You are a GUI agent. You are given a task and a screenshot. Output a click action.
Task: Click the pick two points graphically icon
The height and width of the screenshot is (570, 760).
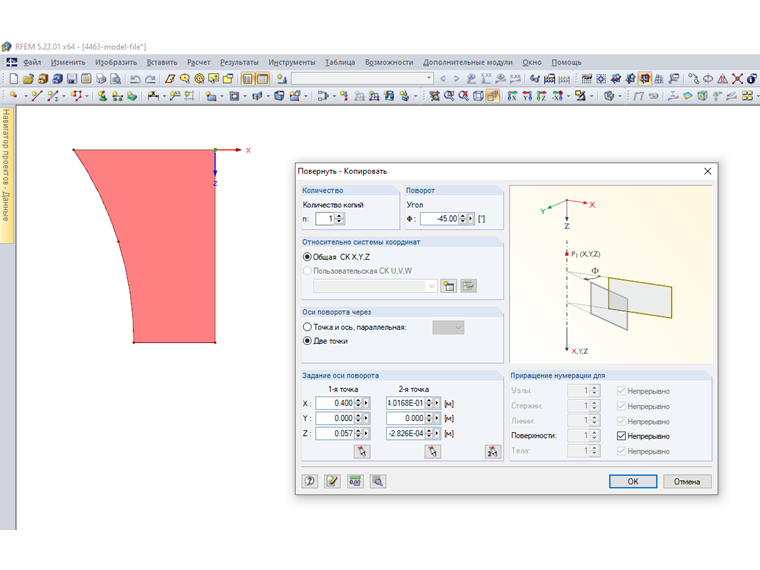(x=492, y=452)
